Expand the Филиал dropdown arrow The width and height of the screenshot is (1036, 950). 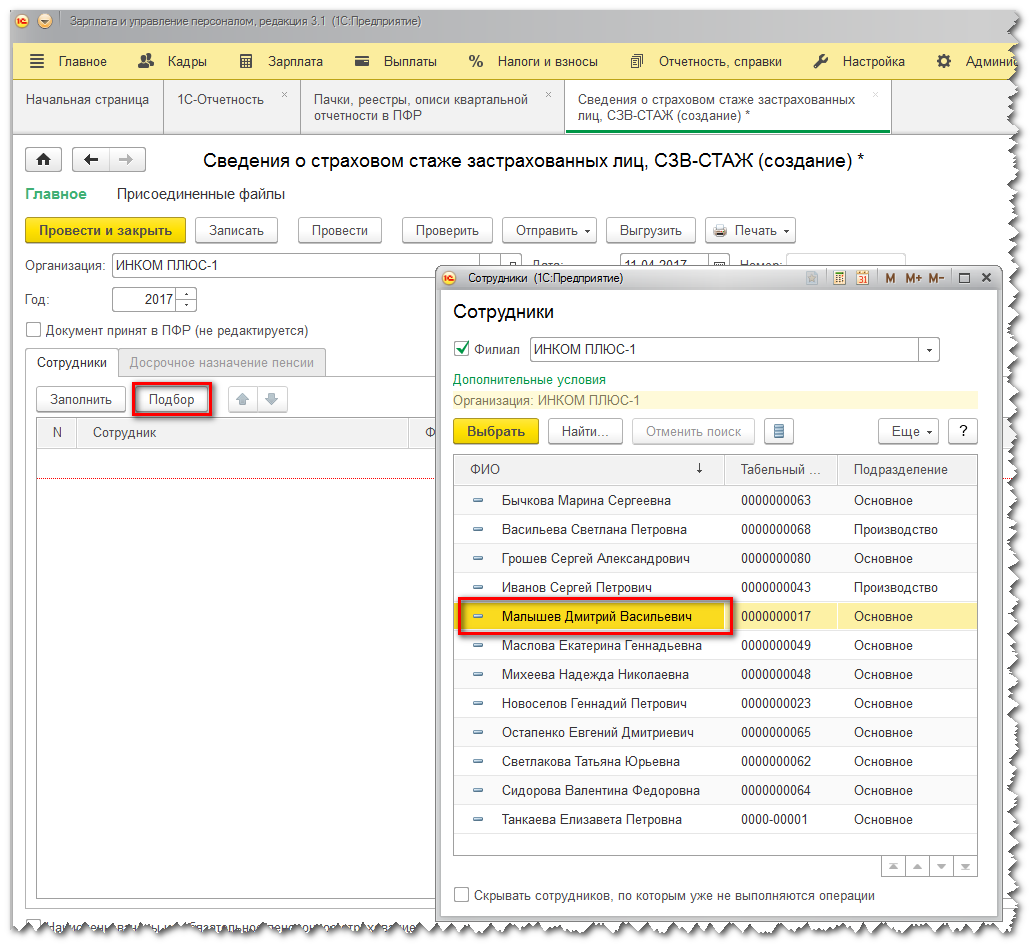929,349
